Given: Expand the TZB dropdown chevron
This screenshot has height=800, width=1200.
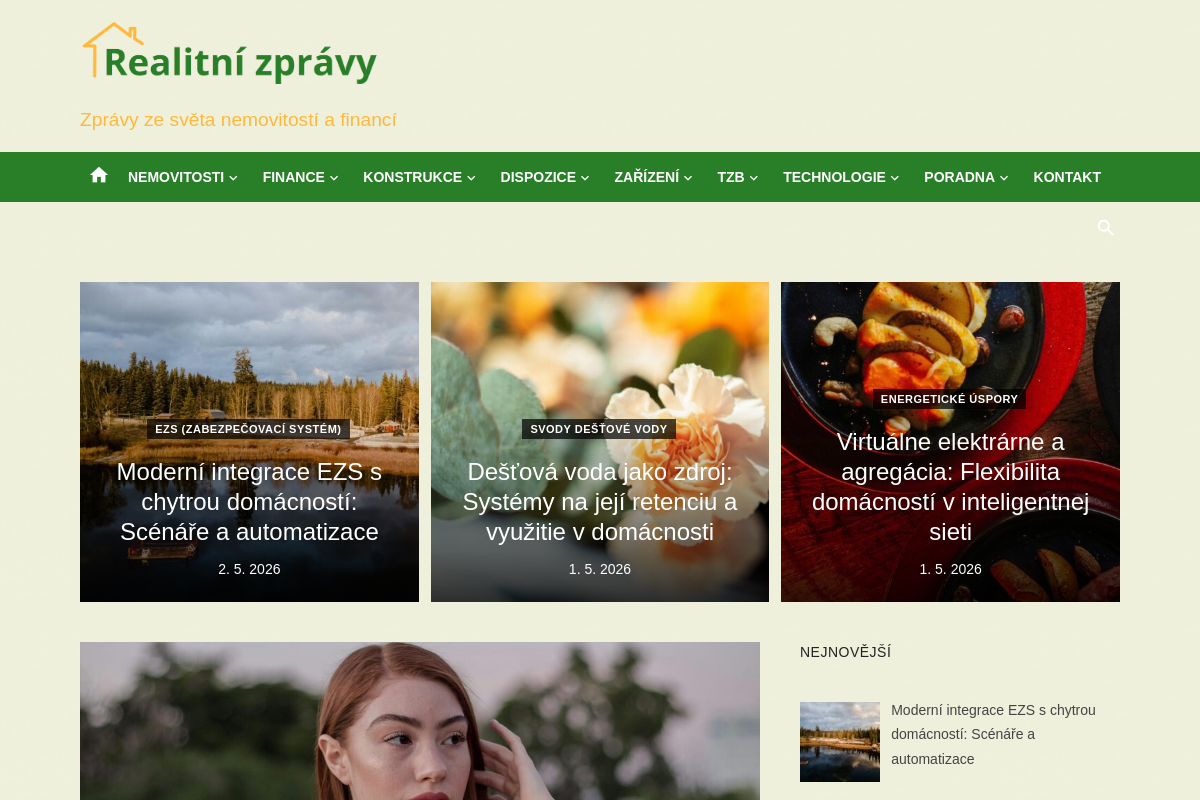Looking at the screenshot, I should tap(754, 178).
